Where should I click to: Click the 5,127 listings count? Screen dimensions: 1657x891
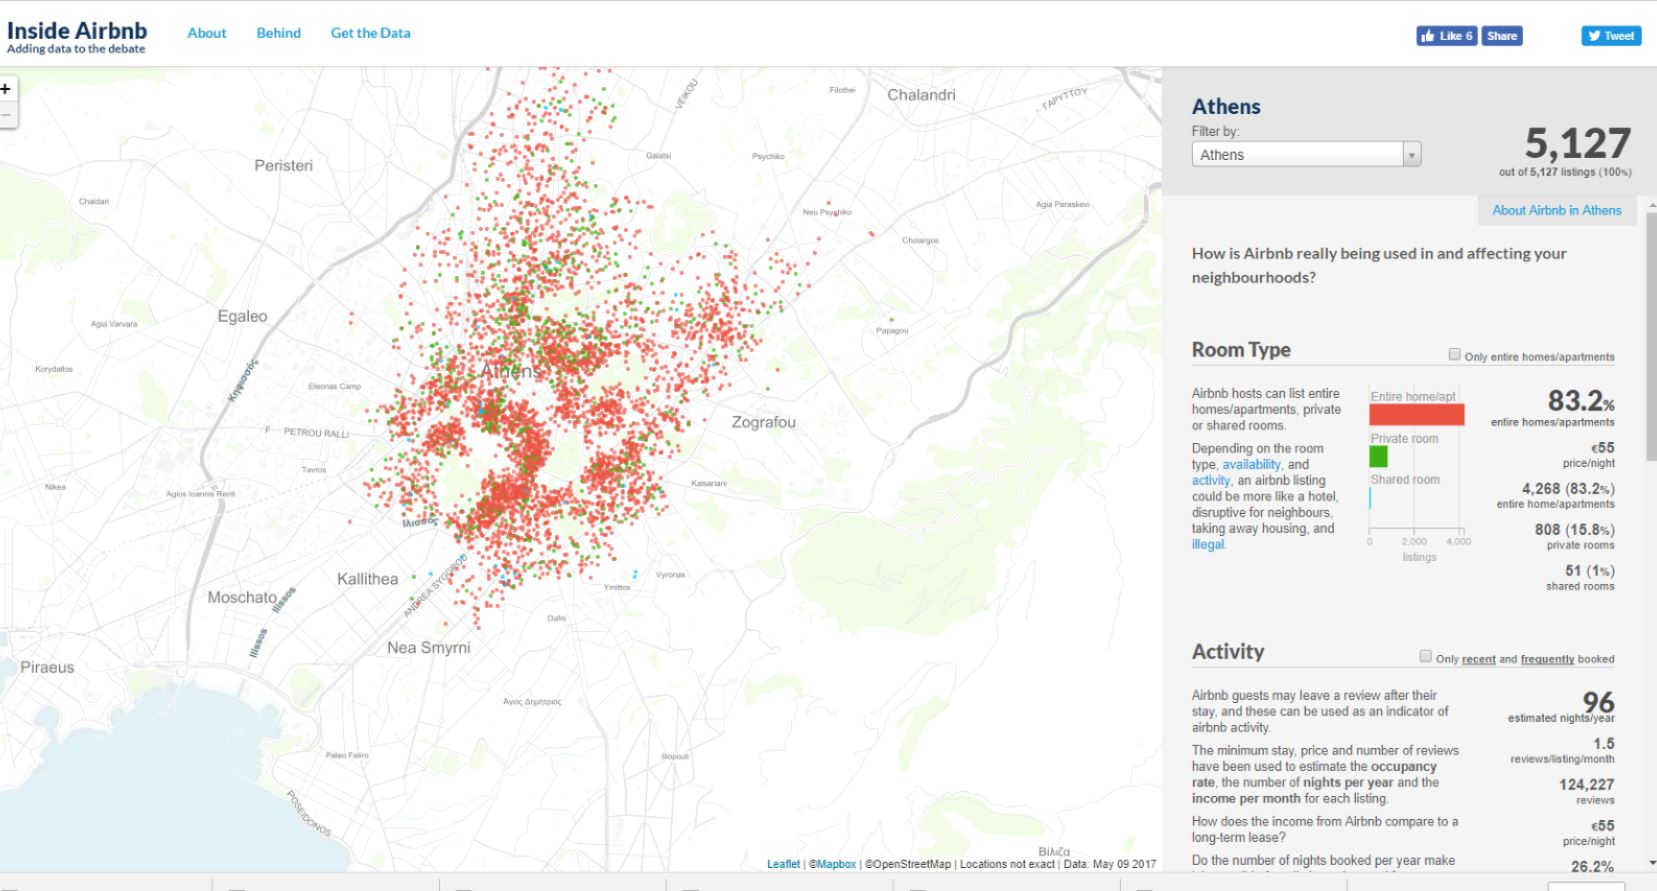pyautogui.click(x=1577, y=143)
